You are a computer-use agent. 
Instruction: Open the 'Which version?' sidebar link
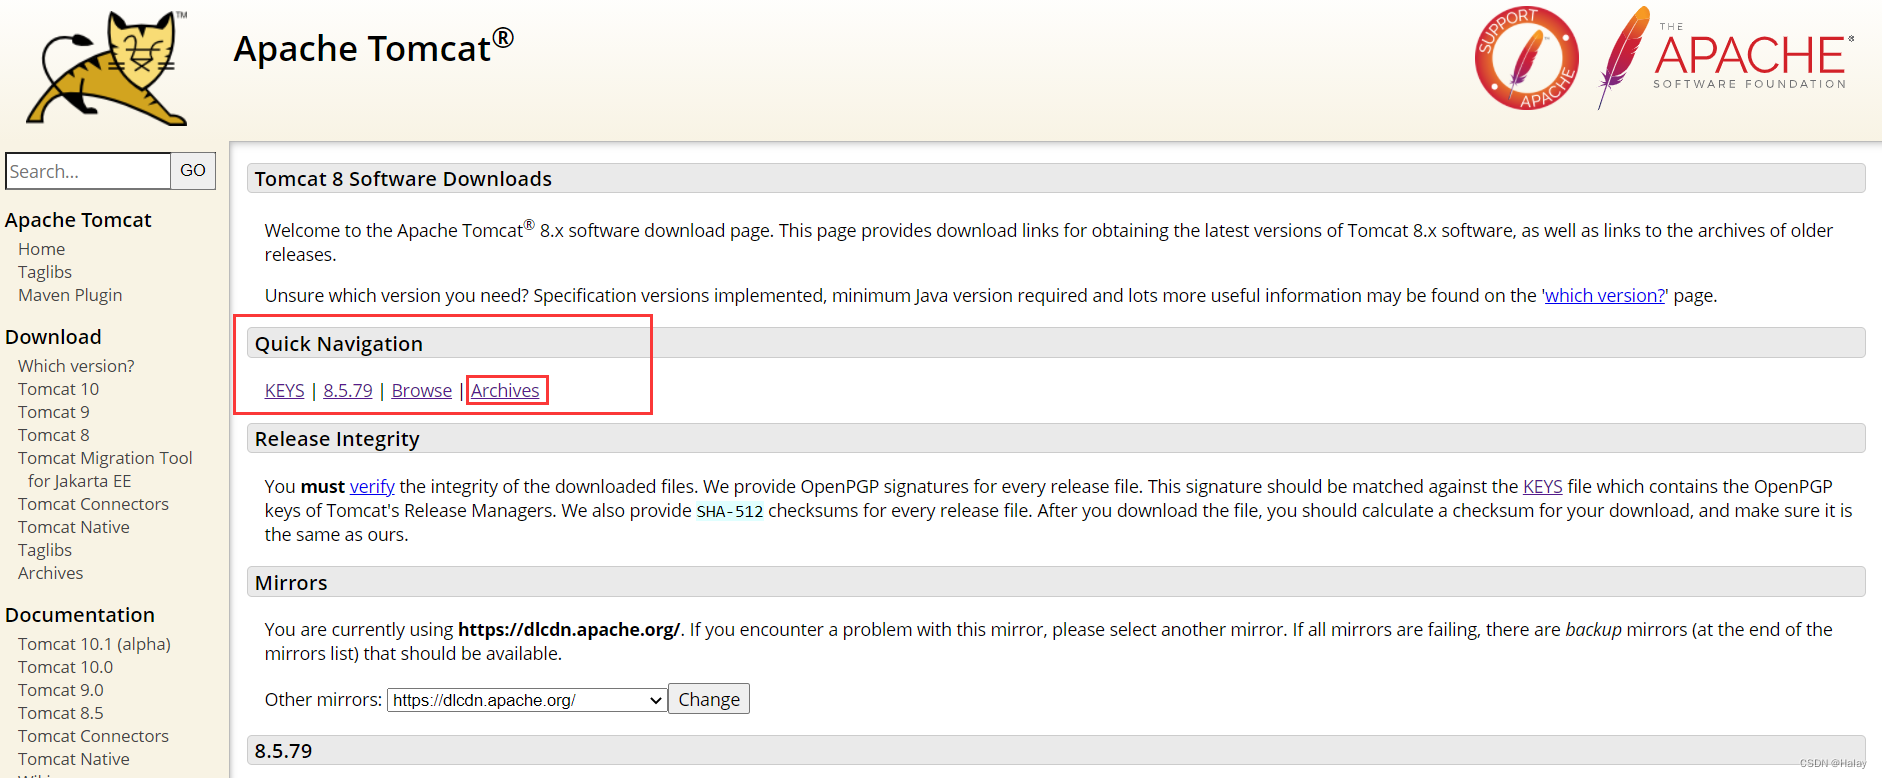(x=76, y=366)
